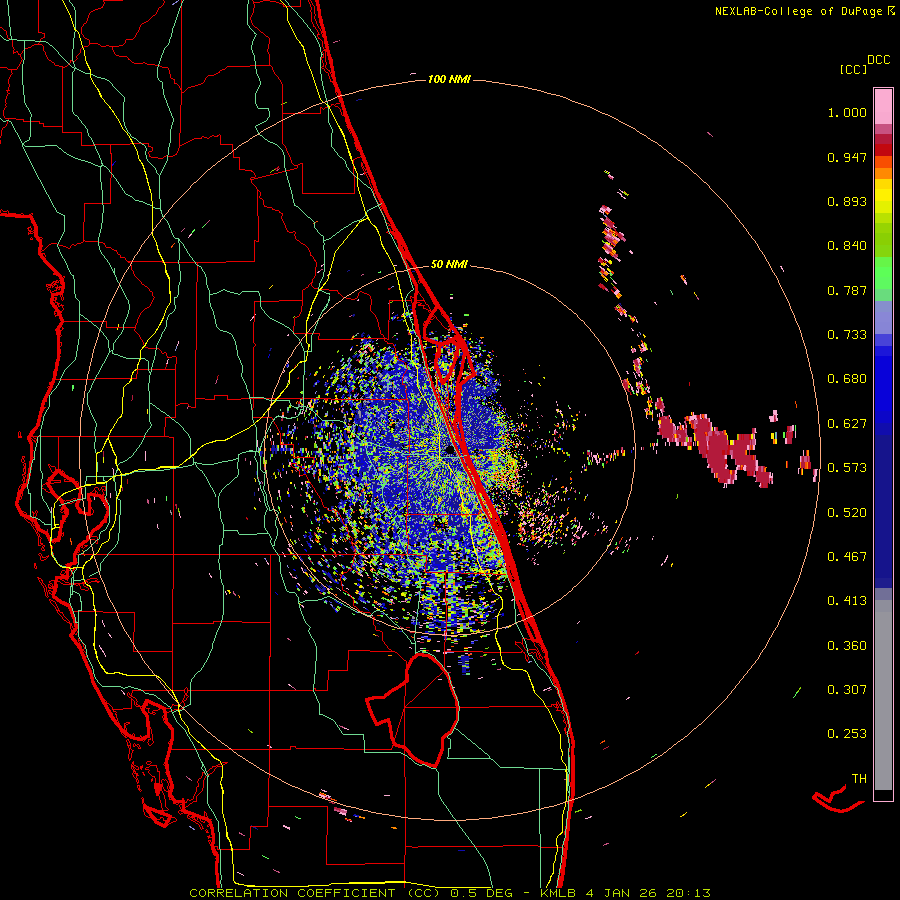
Task: Click the 0.573 scale value
Action: pyautogui.click(x=847, y=468)
